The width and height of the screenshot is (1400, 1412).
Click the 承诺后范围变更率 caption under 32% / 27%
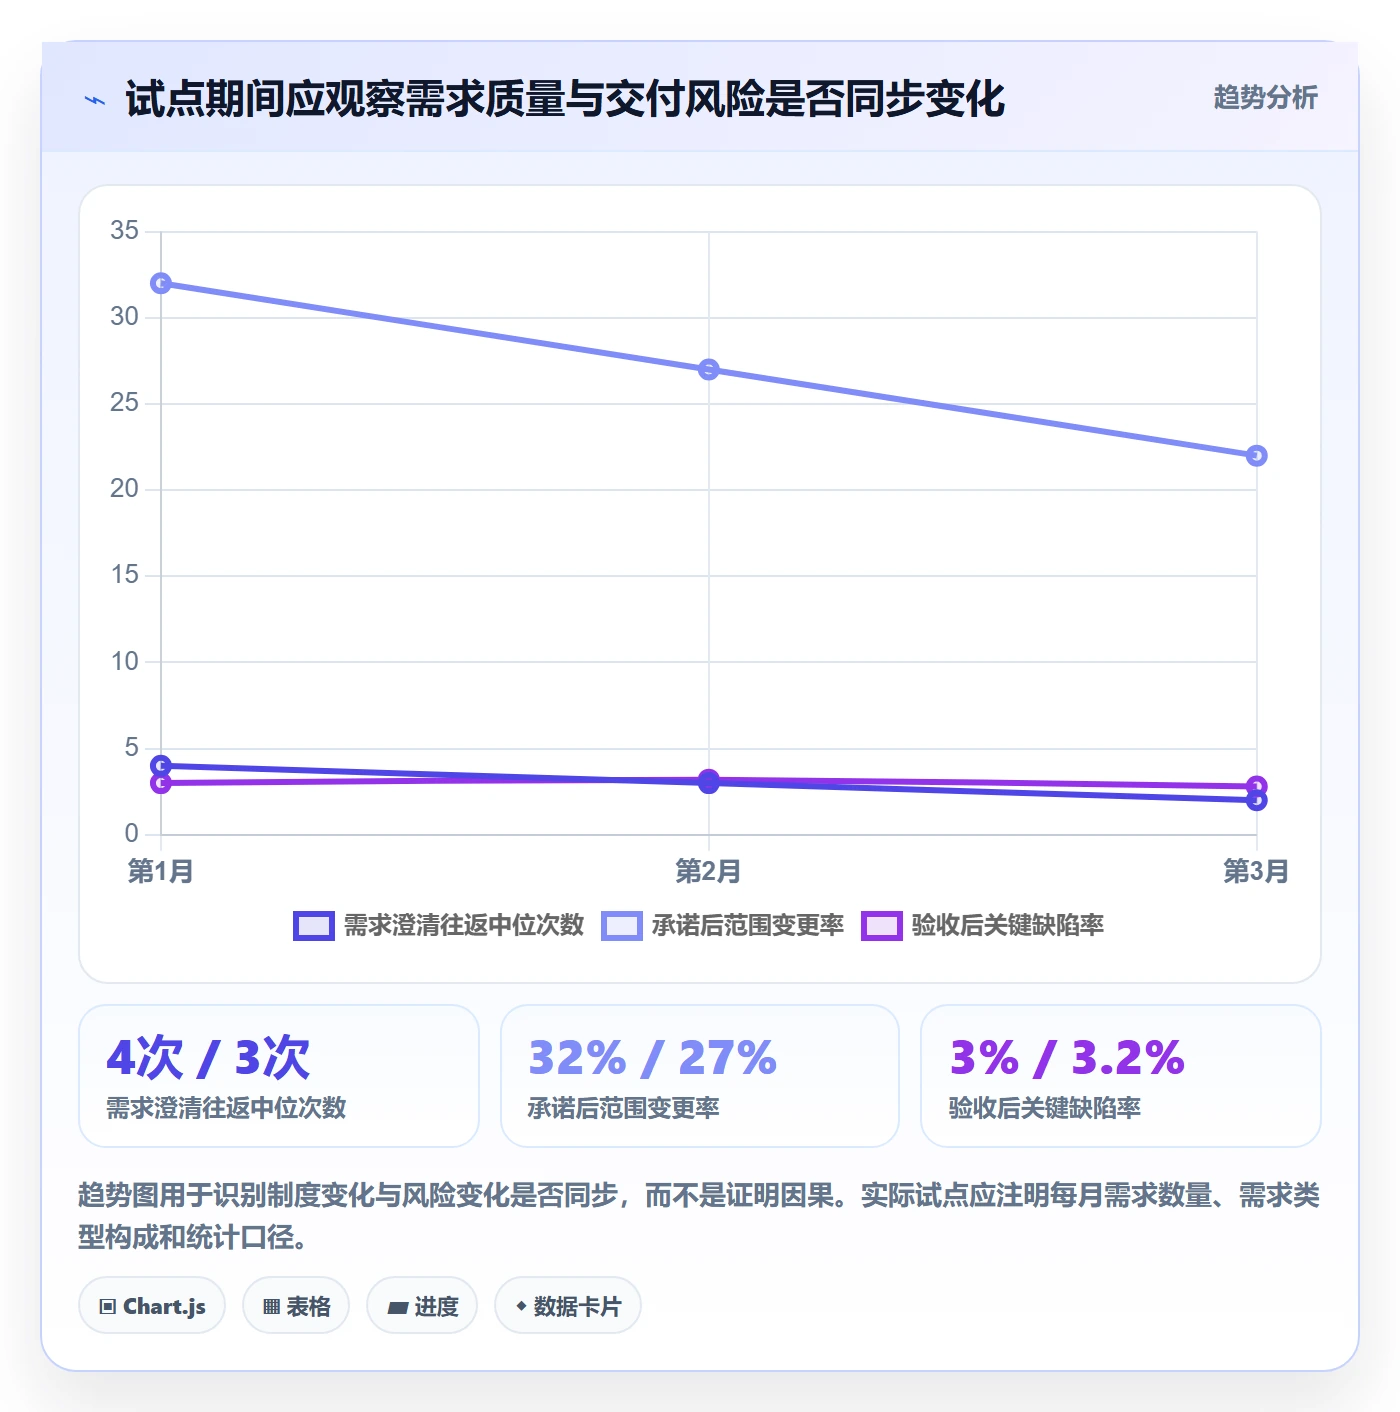(623, 1108)
